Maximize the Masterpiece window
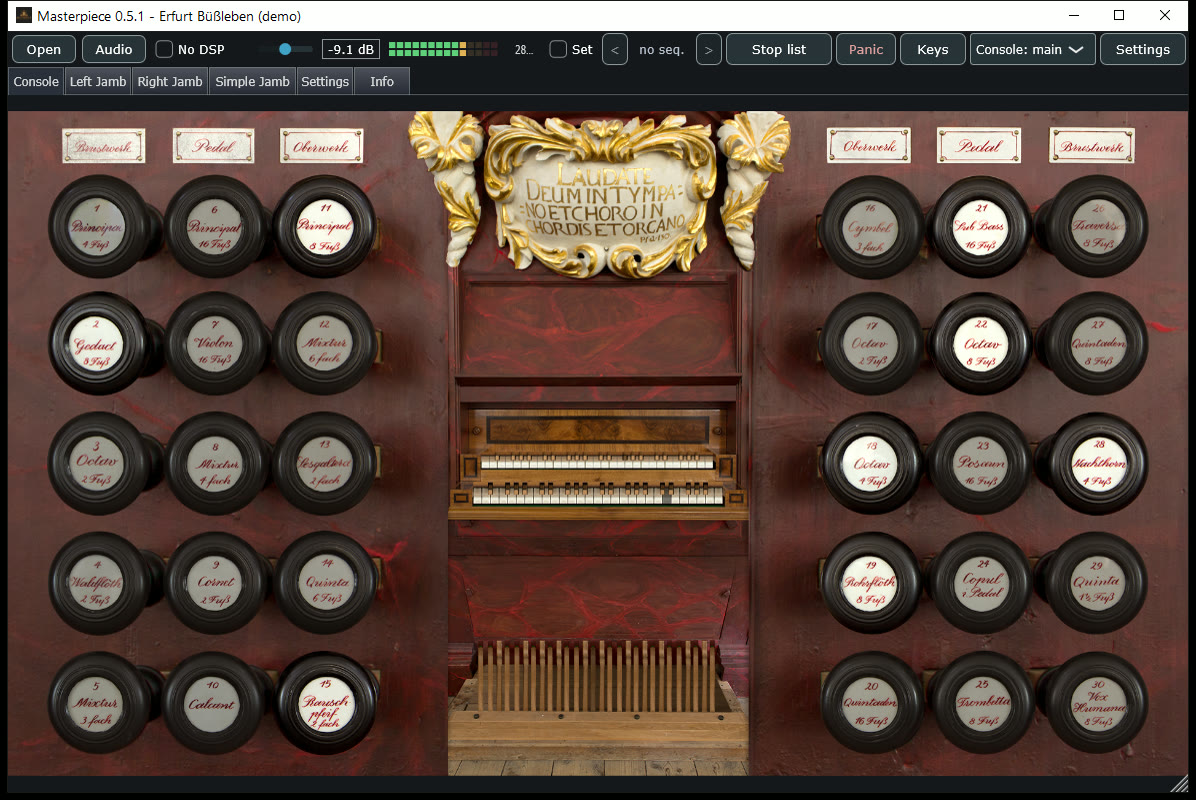 click(1119, 15)
